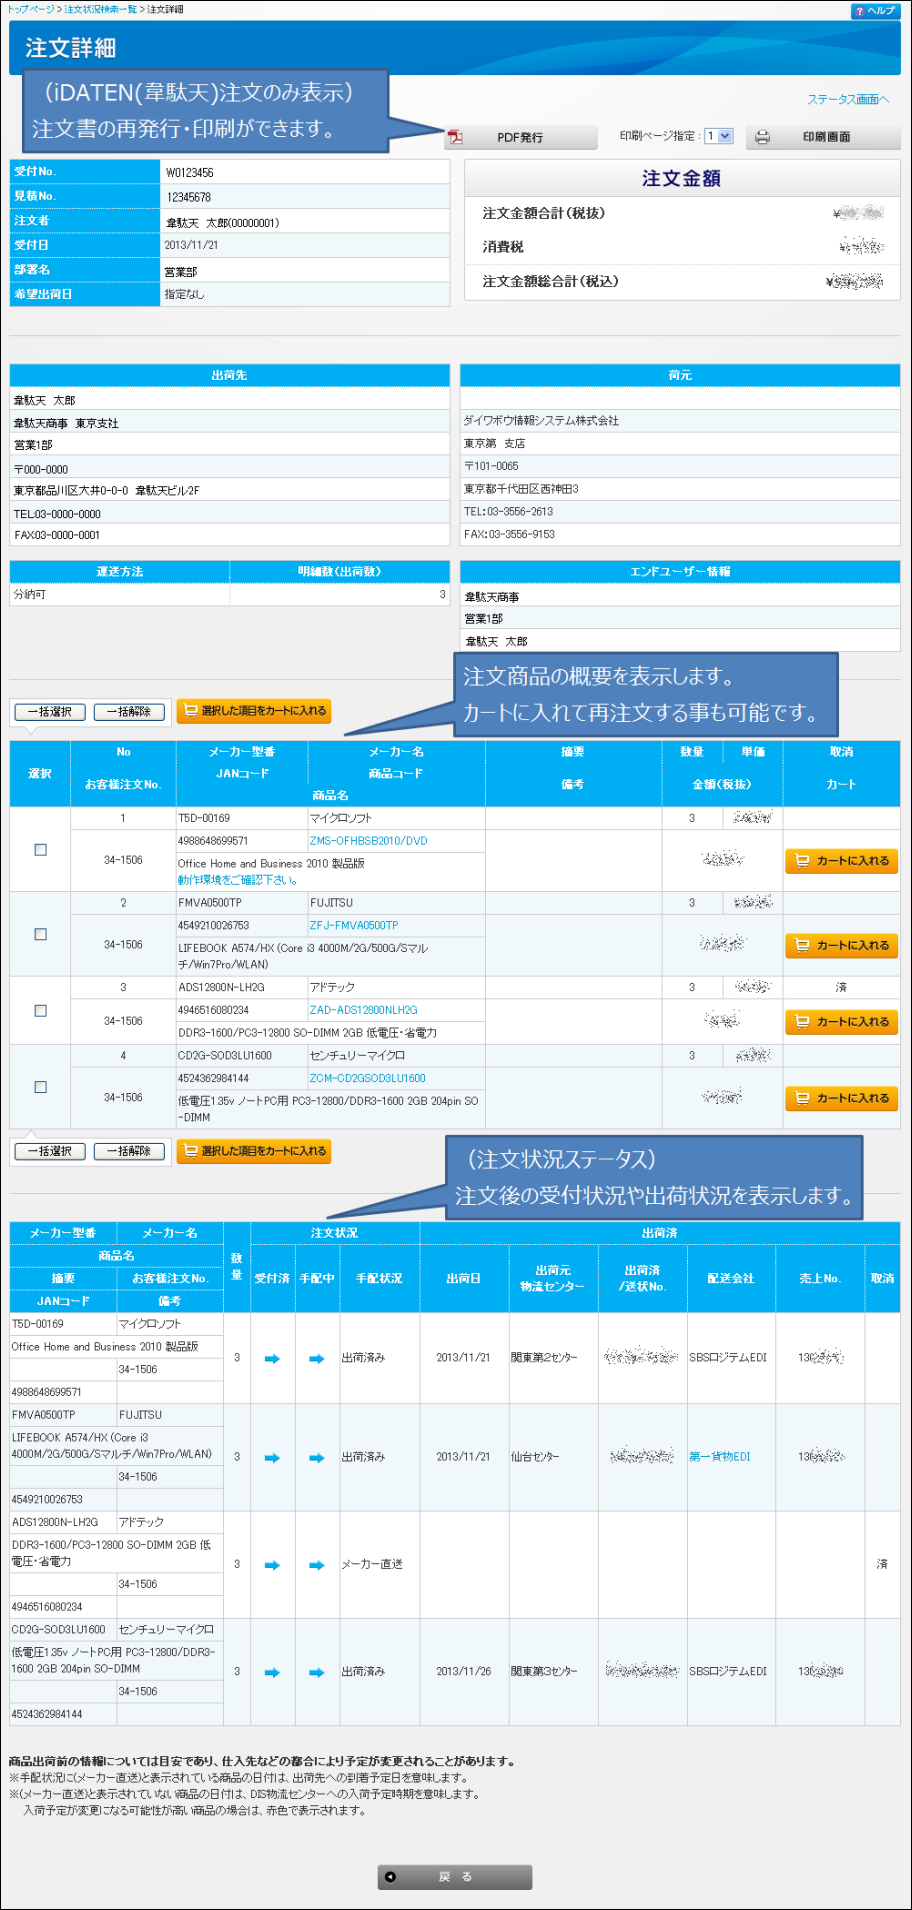Click the upper 一括選択 button
912x1910 pixels.
point(50,712)
